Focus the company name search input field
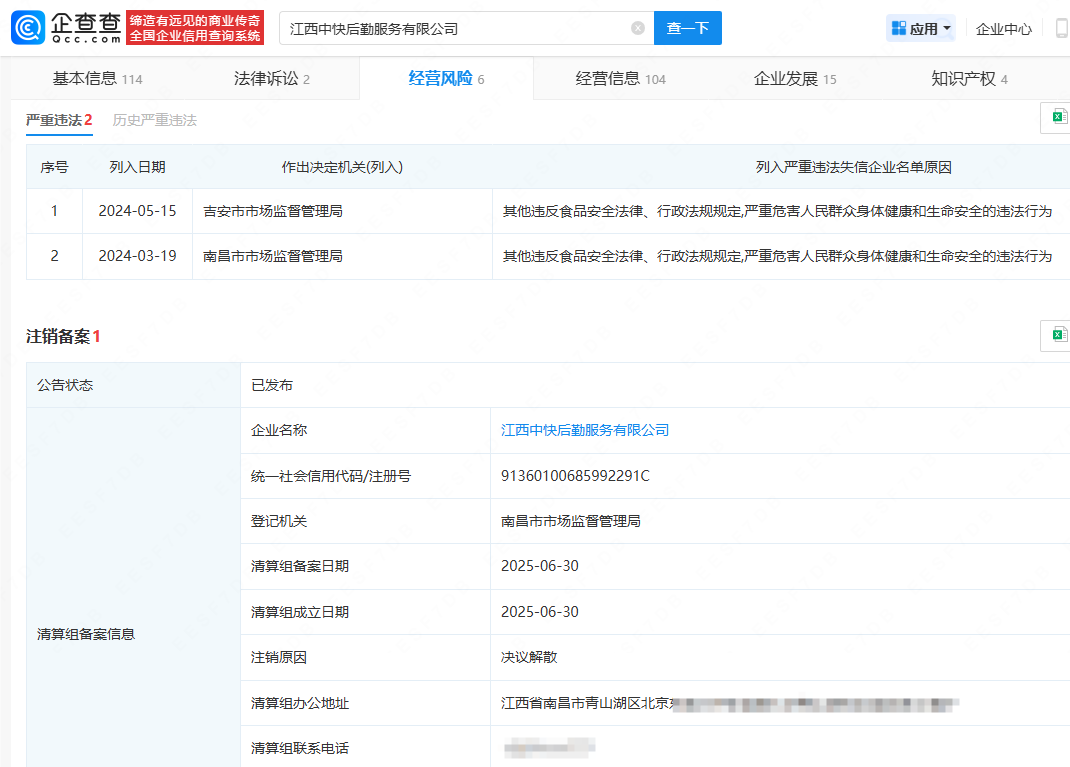Image resolution: width=1070 pixels, height=767 pixels. [455, 28]
